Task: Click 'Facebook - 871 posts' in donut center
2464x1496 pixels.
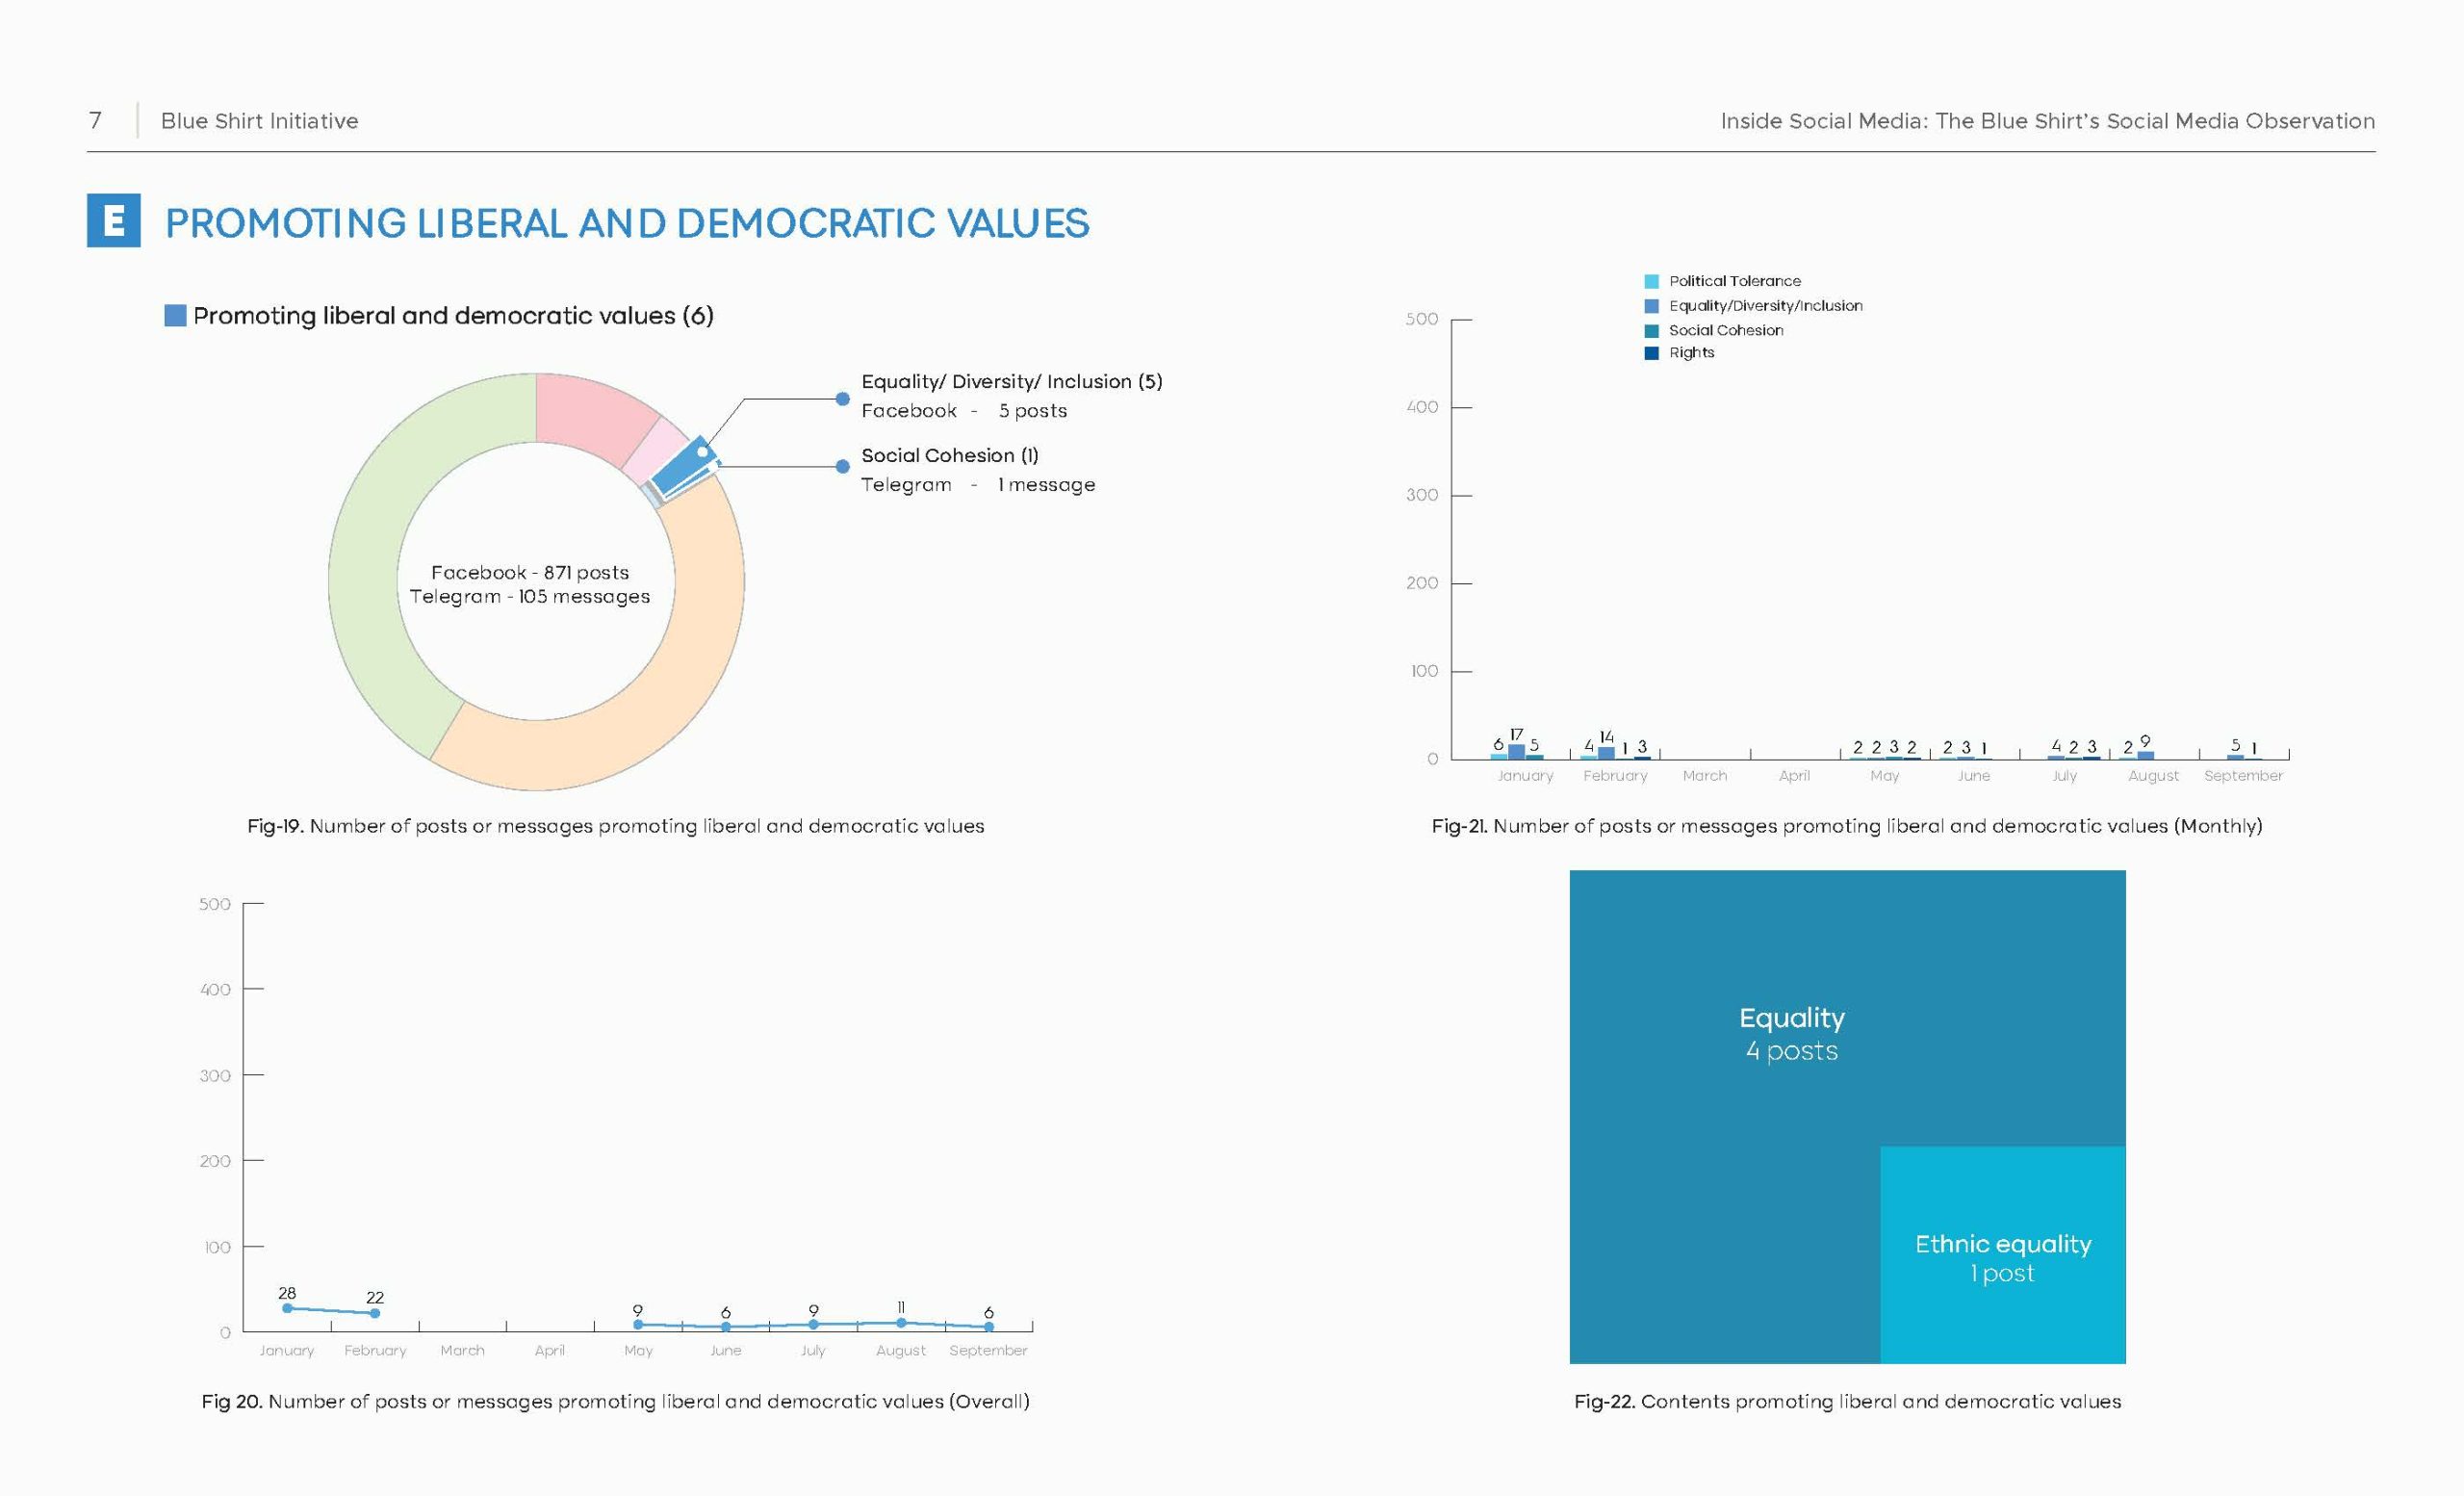Action: coord(530,572)
